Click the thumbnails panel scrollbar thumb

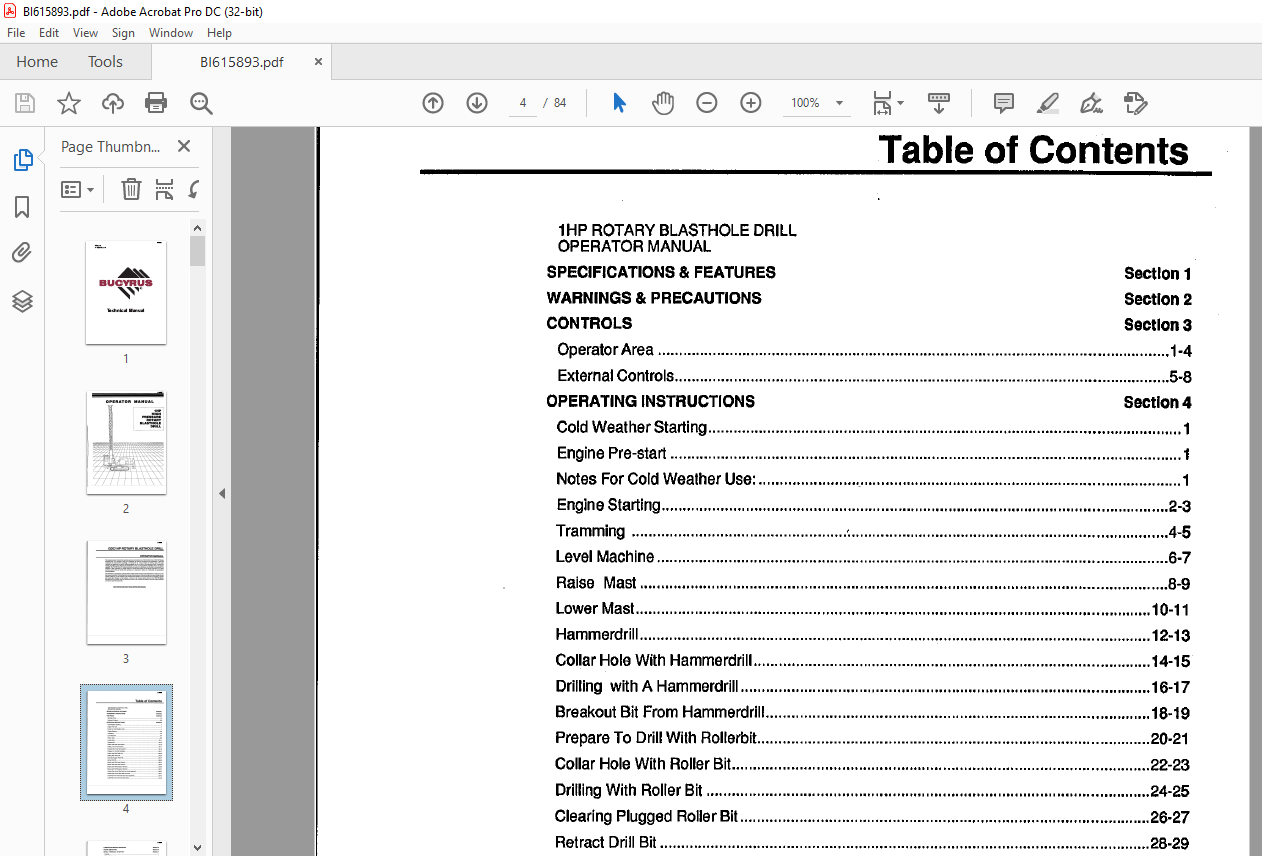pos(197,251)
